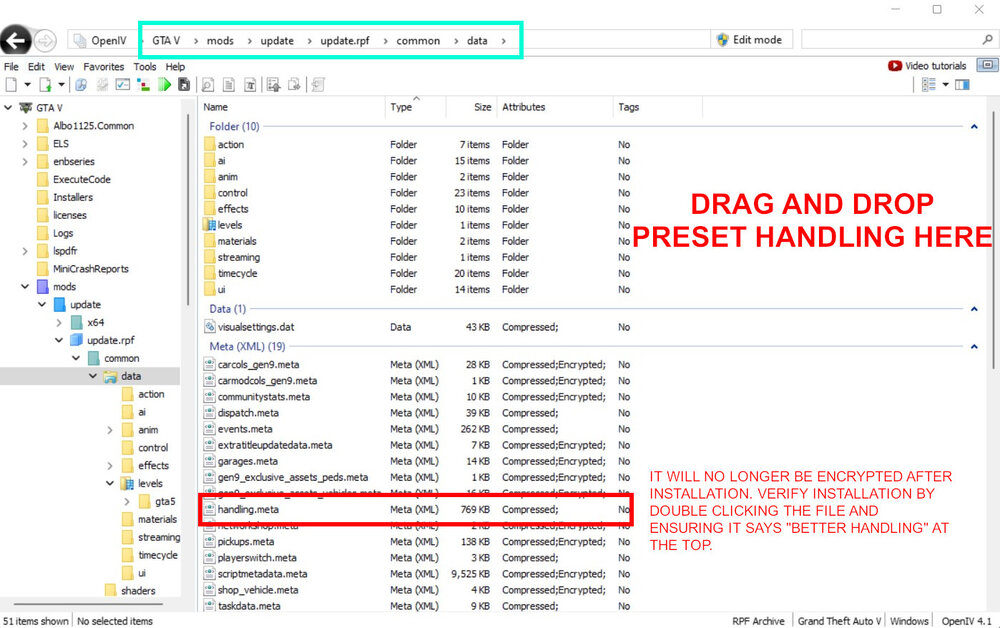The image size is (1000, 628).
Task: Open the dropdown arrow next to New icon
Action: click(27, 84)
